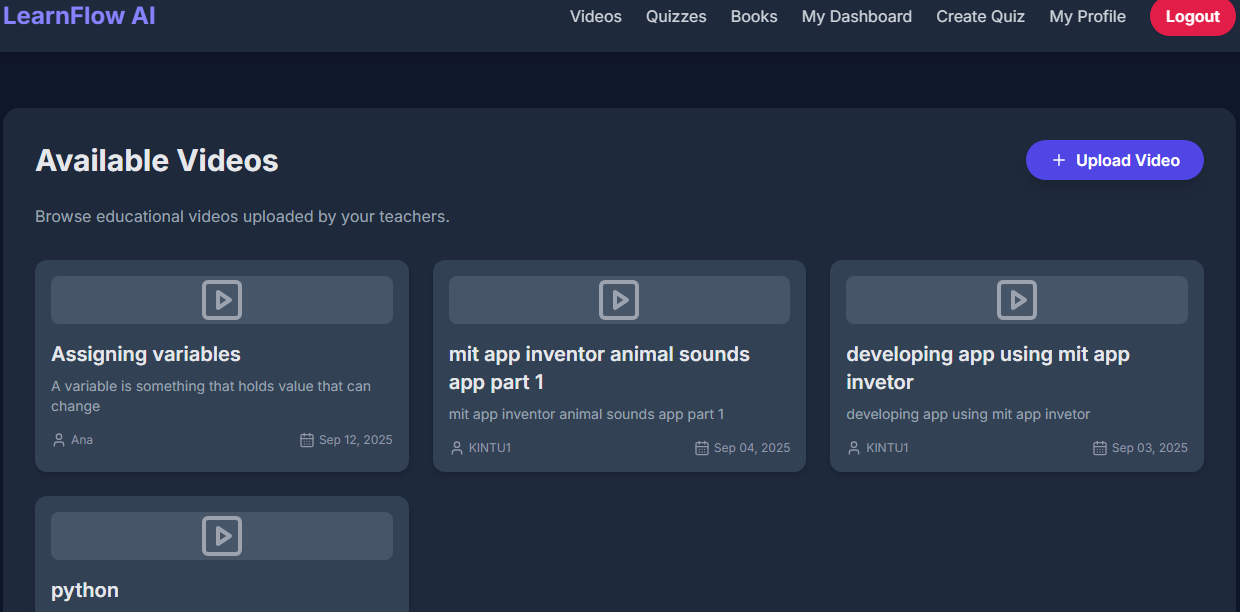Open the Assigning variables video title
Viewport: 1240px width, 612px height.
146,354
